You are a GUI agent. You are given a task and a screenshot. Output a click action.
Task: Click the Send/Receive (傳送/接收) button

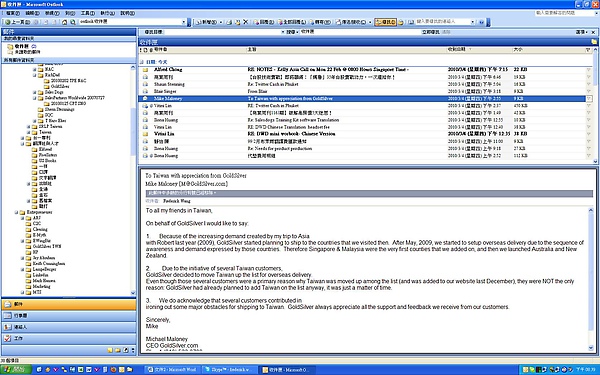coord(351,22)
